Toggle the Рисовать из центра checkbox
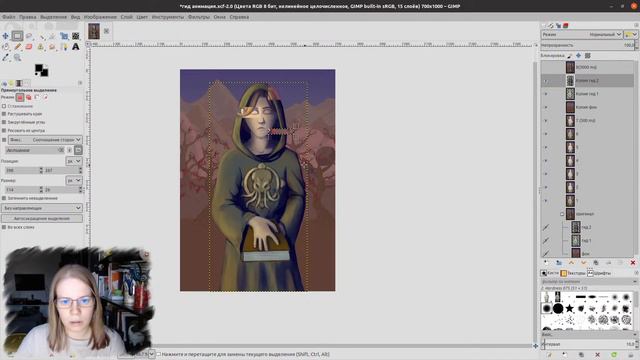This screenshot has height=360, width=640. [4, 131]
